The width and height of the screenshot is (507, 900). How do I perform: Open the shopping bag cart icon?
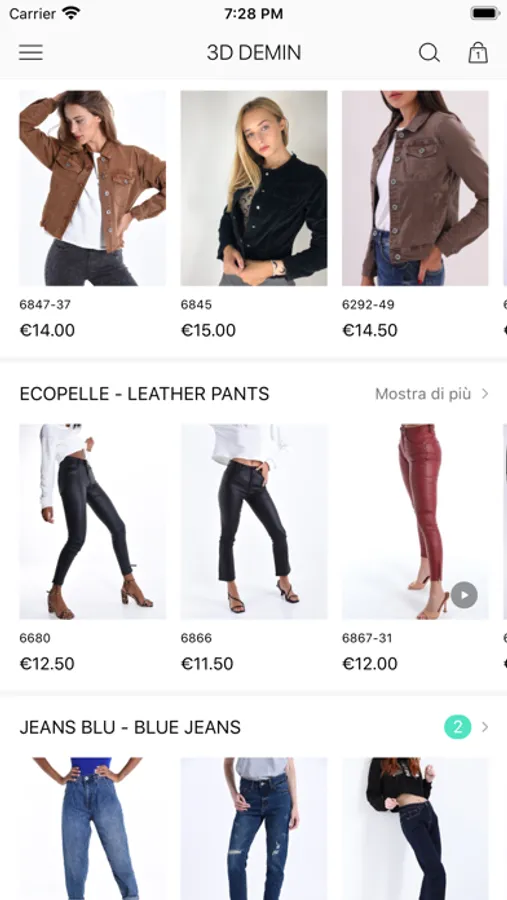(x=478, y=53)
